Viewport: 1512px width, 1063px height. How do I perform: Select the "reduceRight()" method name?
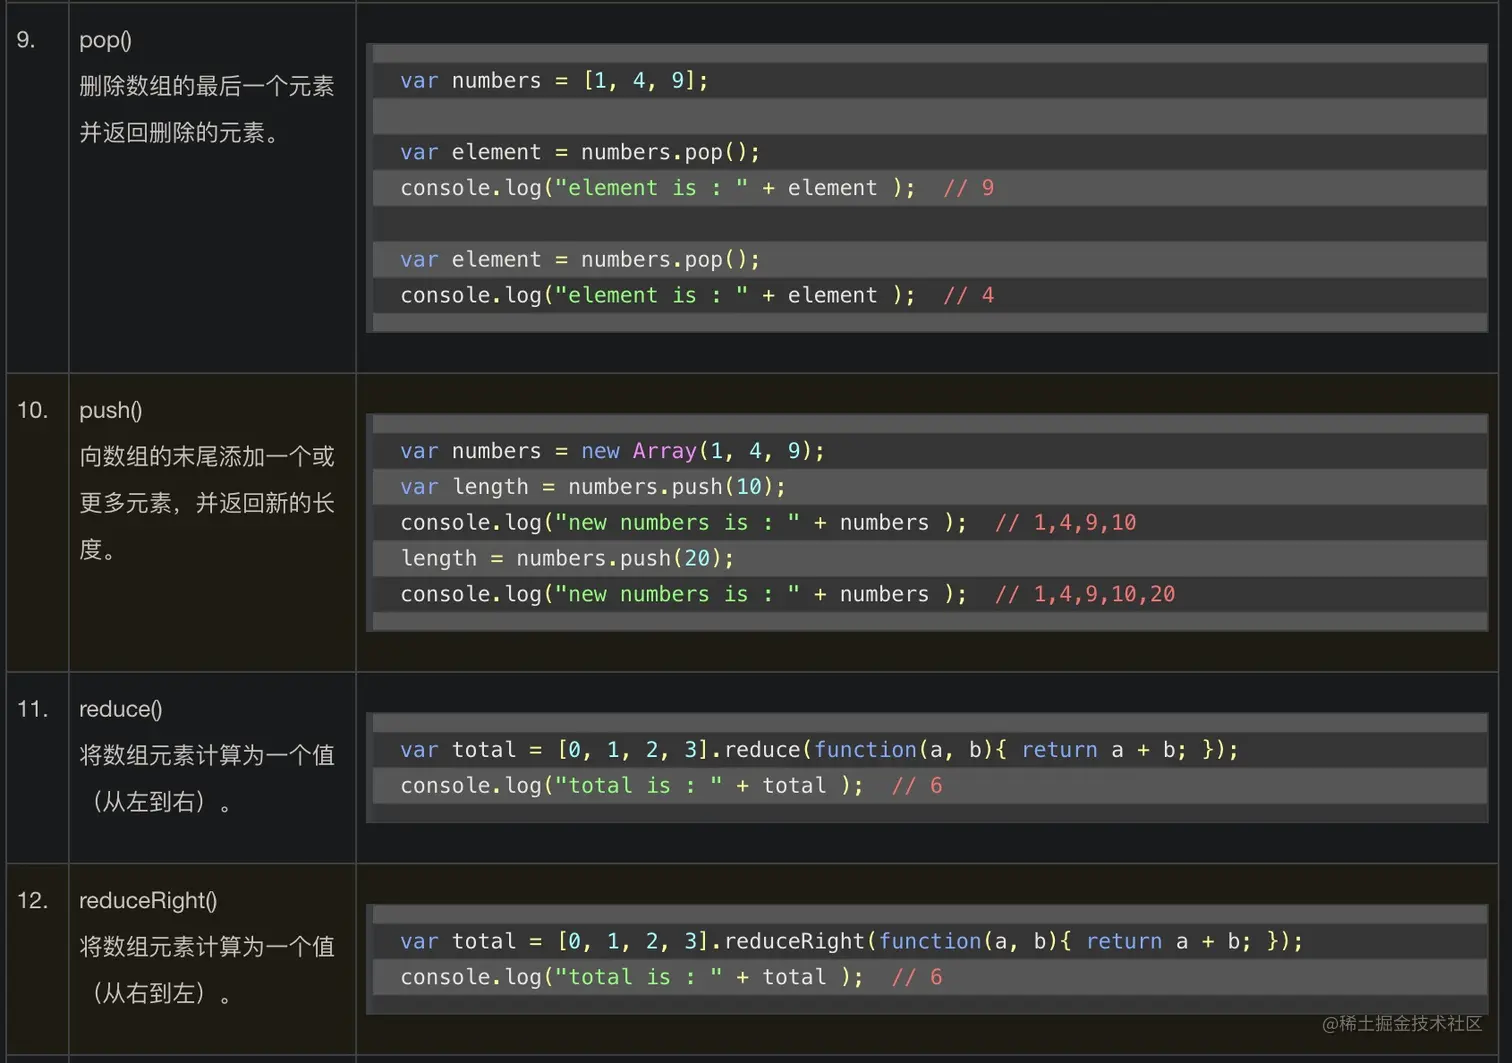point(148,900)
